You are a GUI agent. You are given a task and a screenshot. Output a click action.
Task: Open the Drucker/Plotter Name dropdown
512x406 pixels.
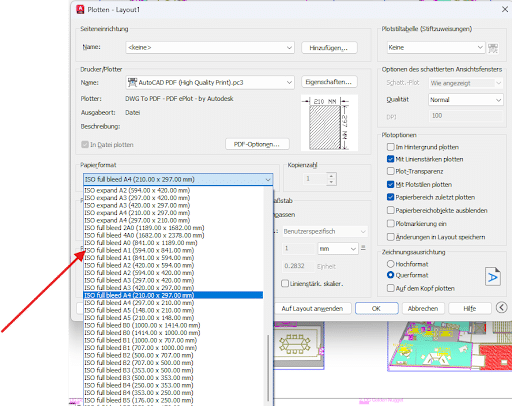coord(210,83)
